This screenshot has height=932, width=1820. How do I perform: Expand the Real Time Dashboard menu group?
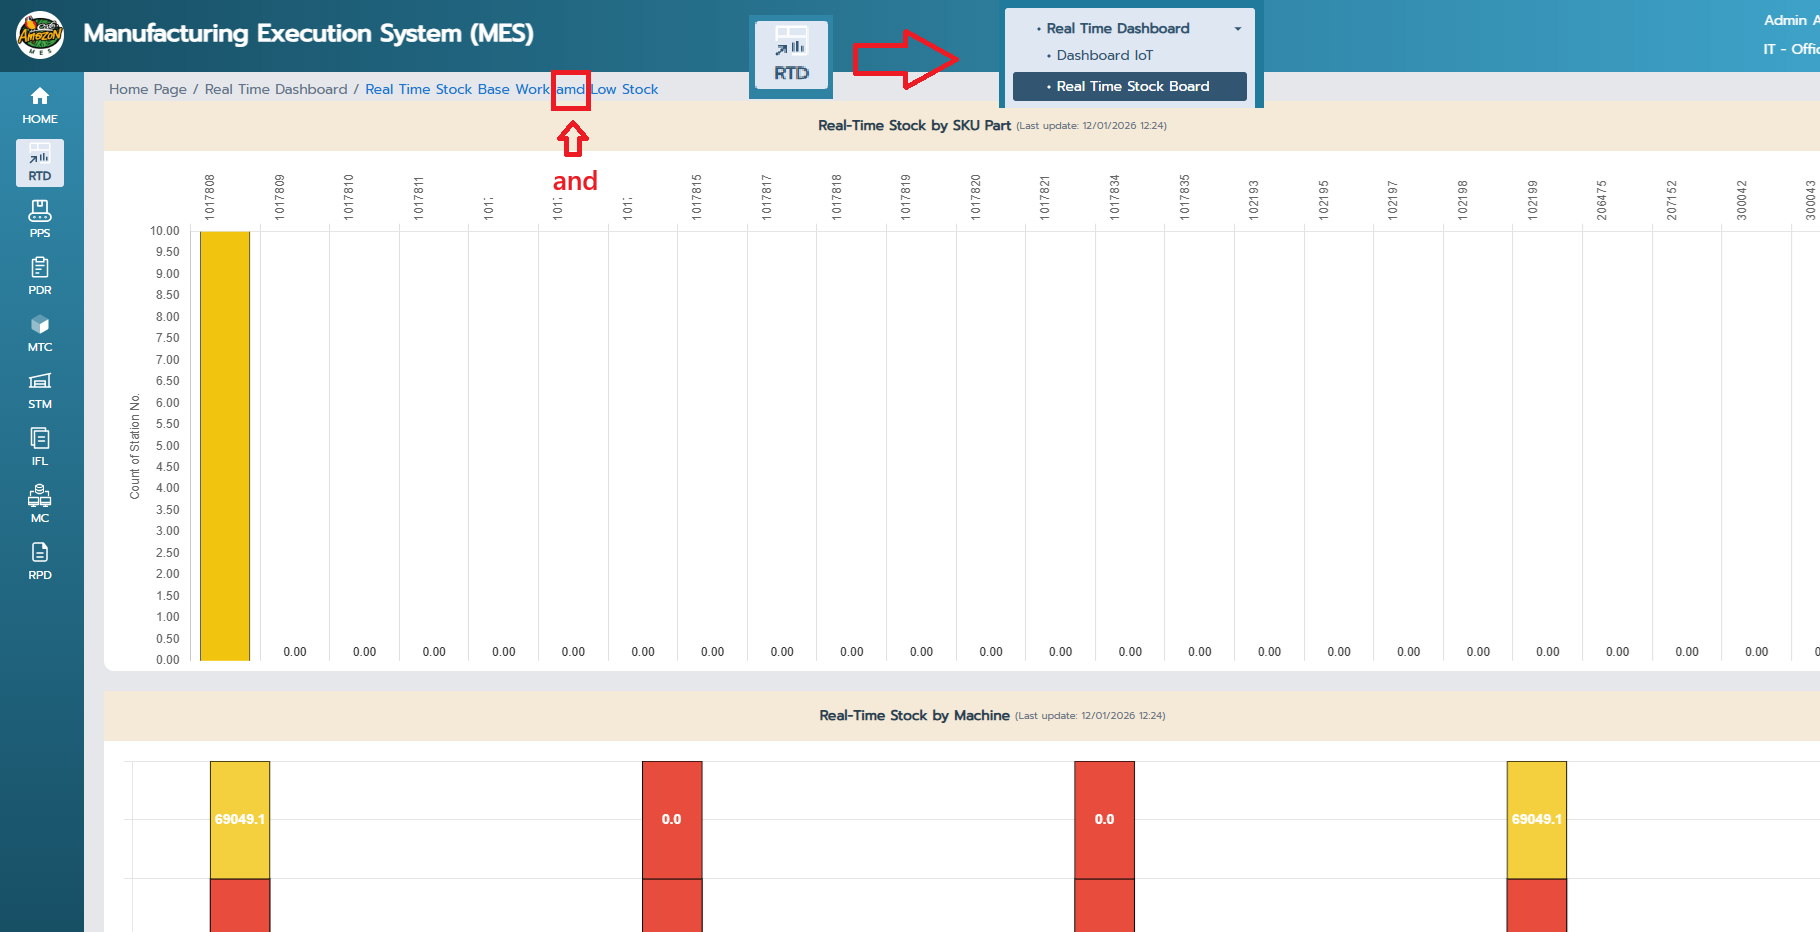(x=1117, y=29)
